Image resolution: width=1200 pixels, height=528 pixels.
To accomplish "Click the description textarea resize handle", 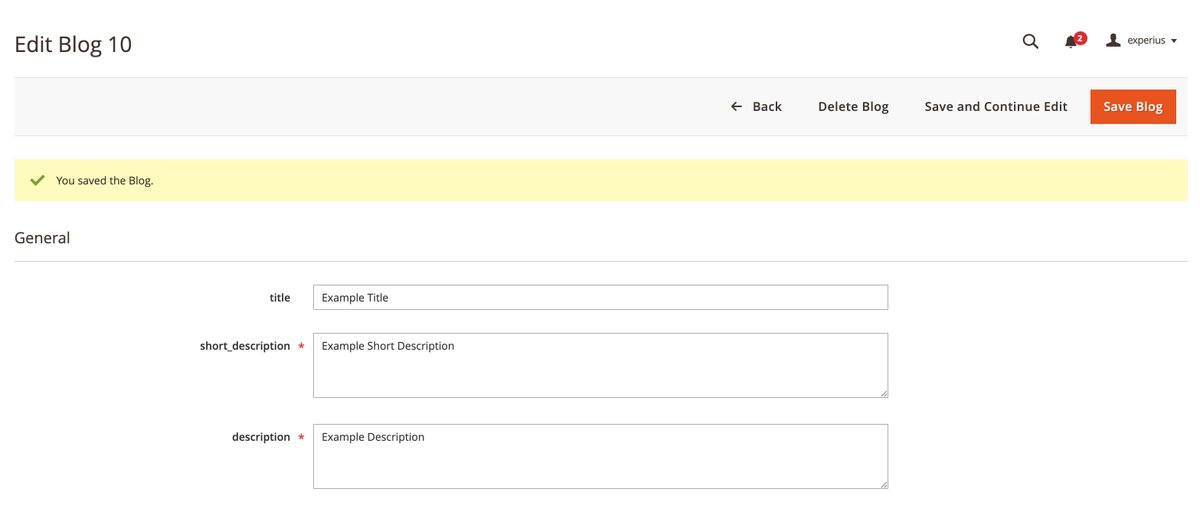I will [x=882, y=483].
